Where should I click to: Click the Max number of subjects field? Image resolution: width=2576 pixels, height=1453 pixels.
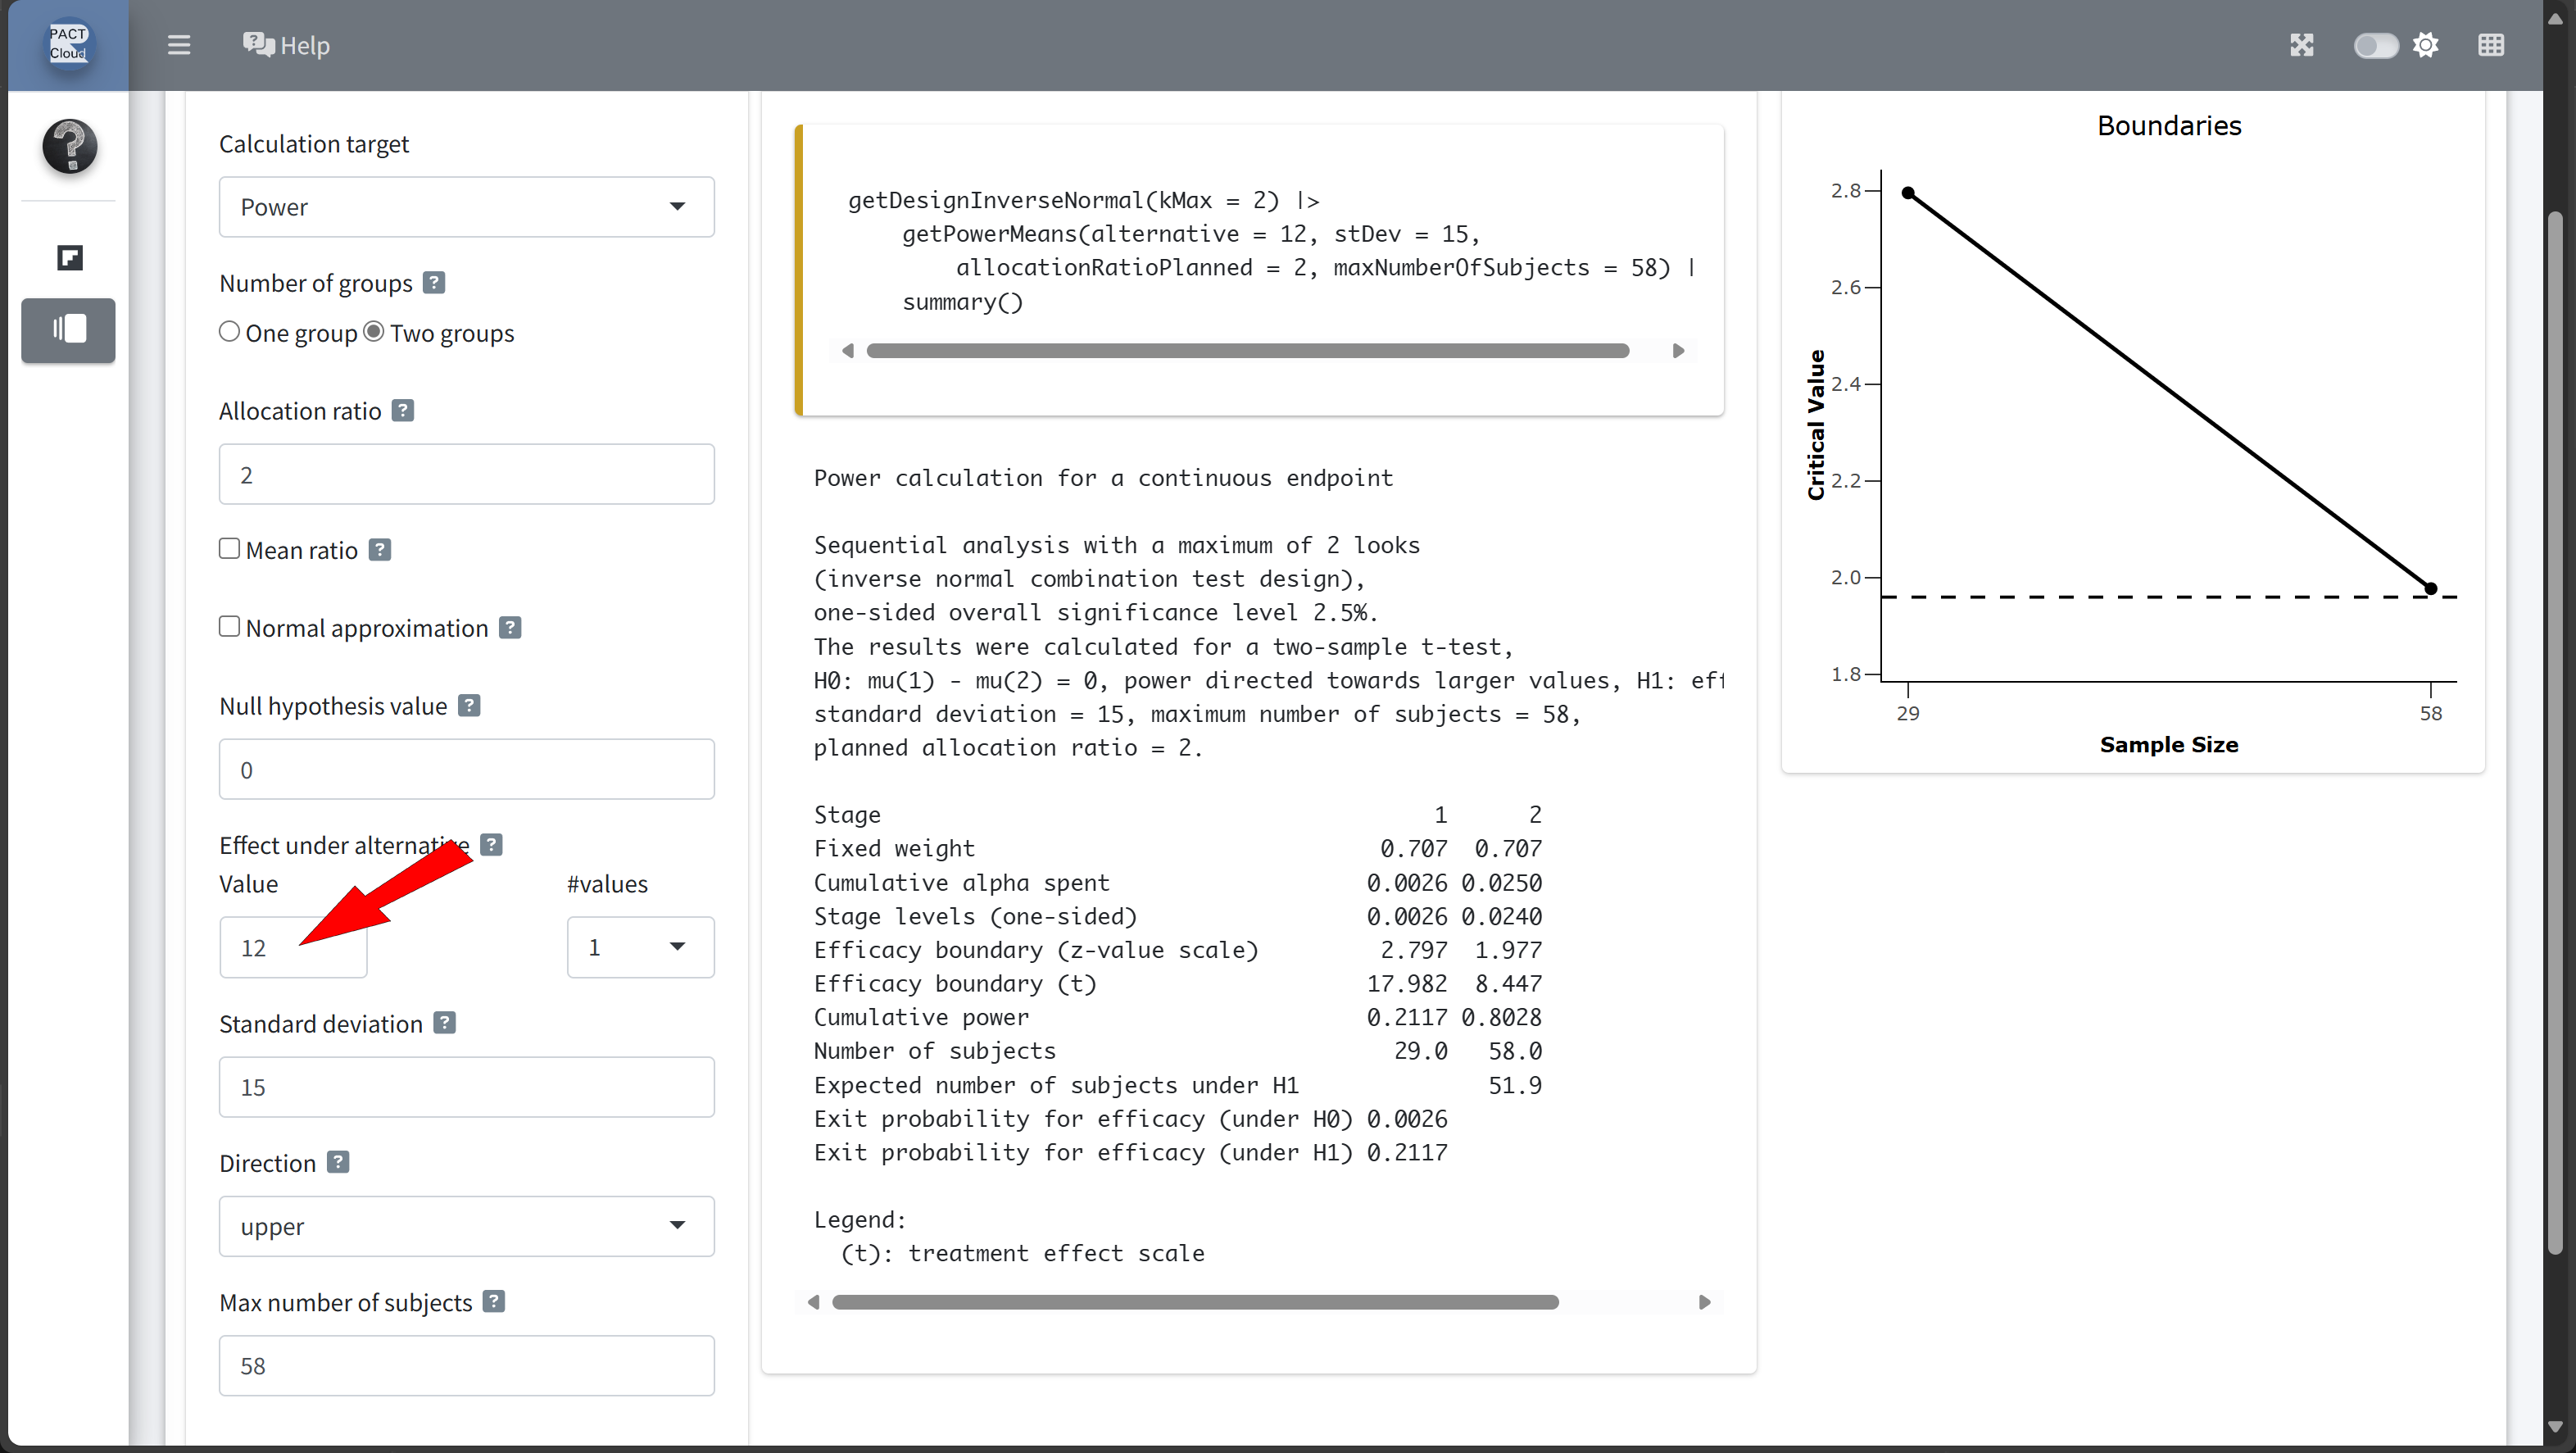(x=466, y=1366)
